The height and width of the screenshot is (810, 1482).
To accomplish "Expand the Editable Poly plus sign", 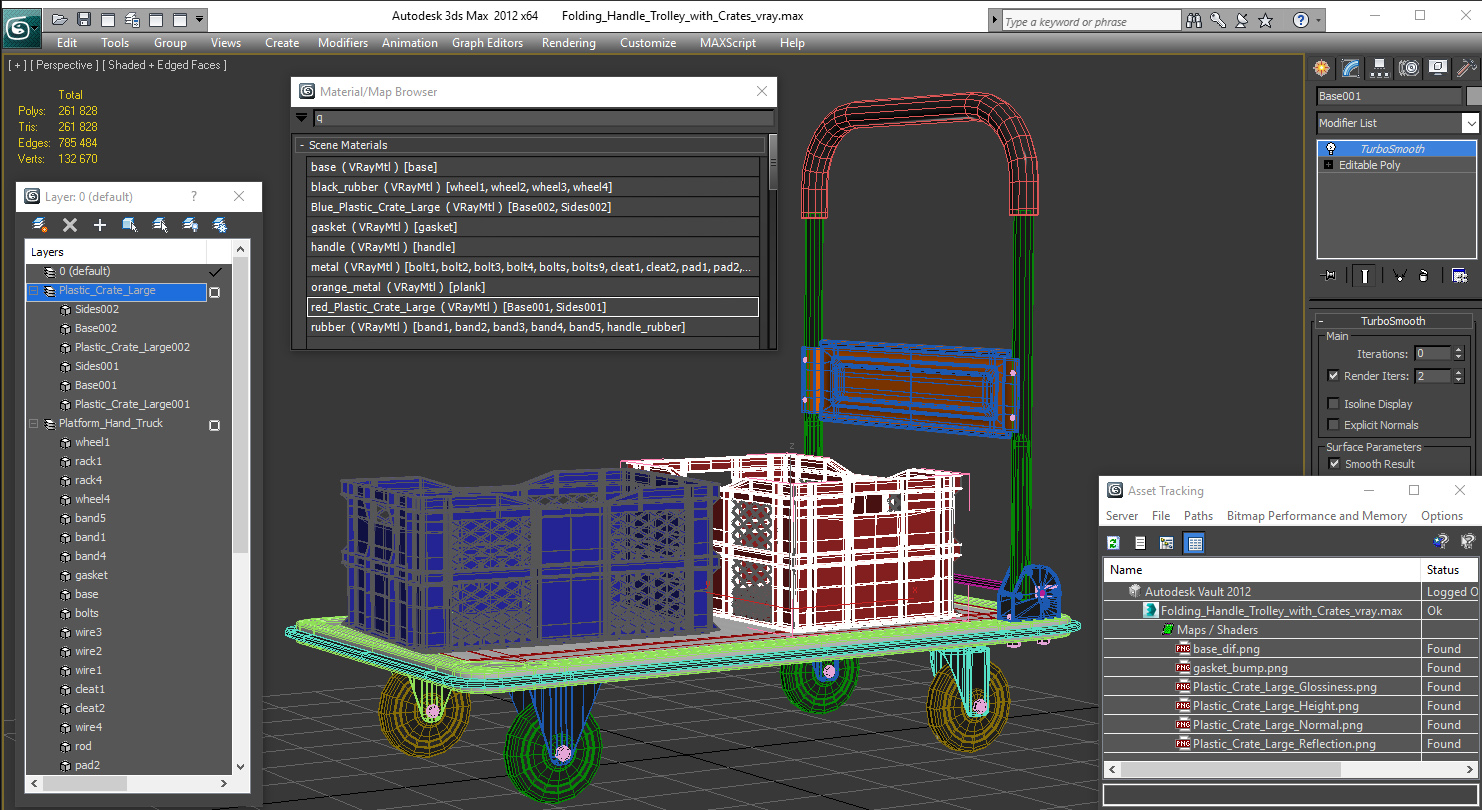I will (x=1328, y=165).
